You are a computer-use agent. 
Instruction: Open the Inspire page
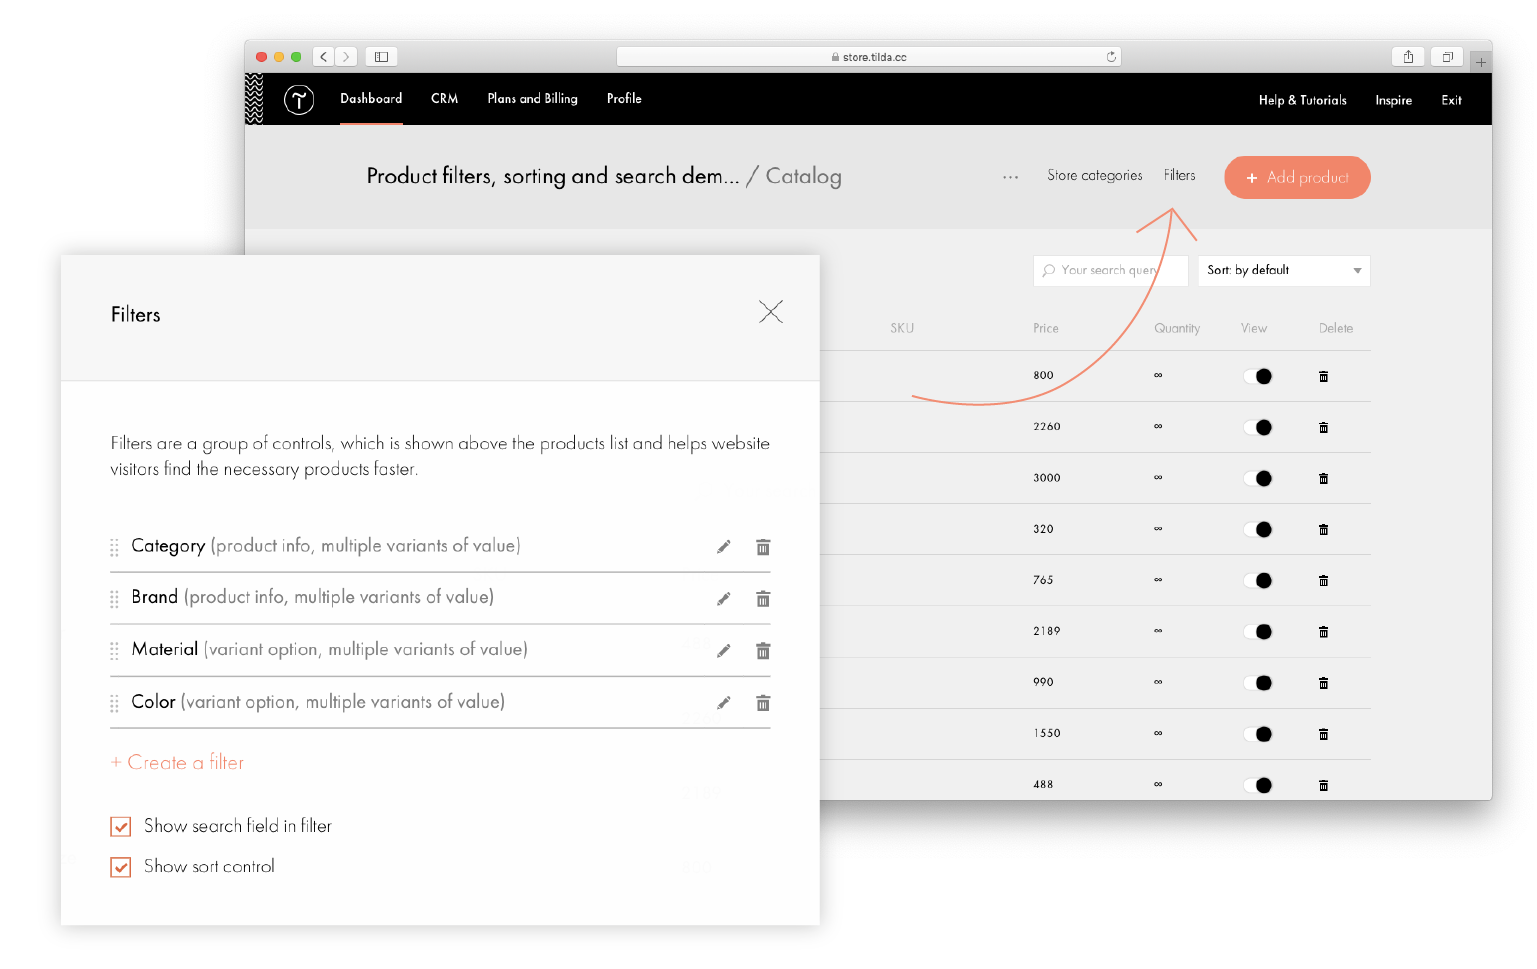(x=1393, y=100)
